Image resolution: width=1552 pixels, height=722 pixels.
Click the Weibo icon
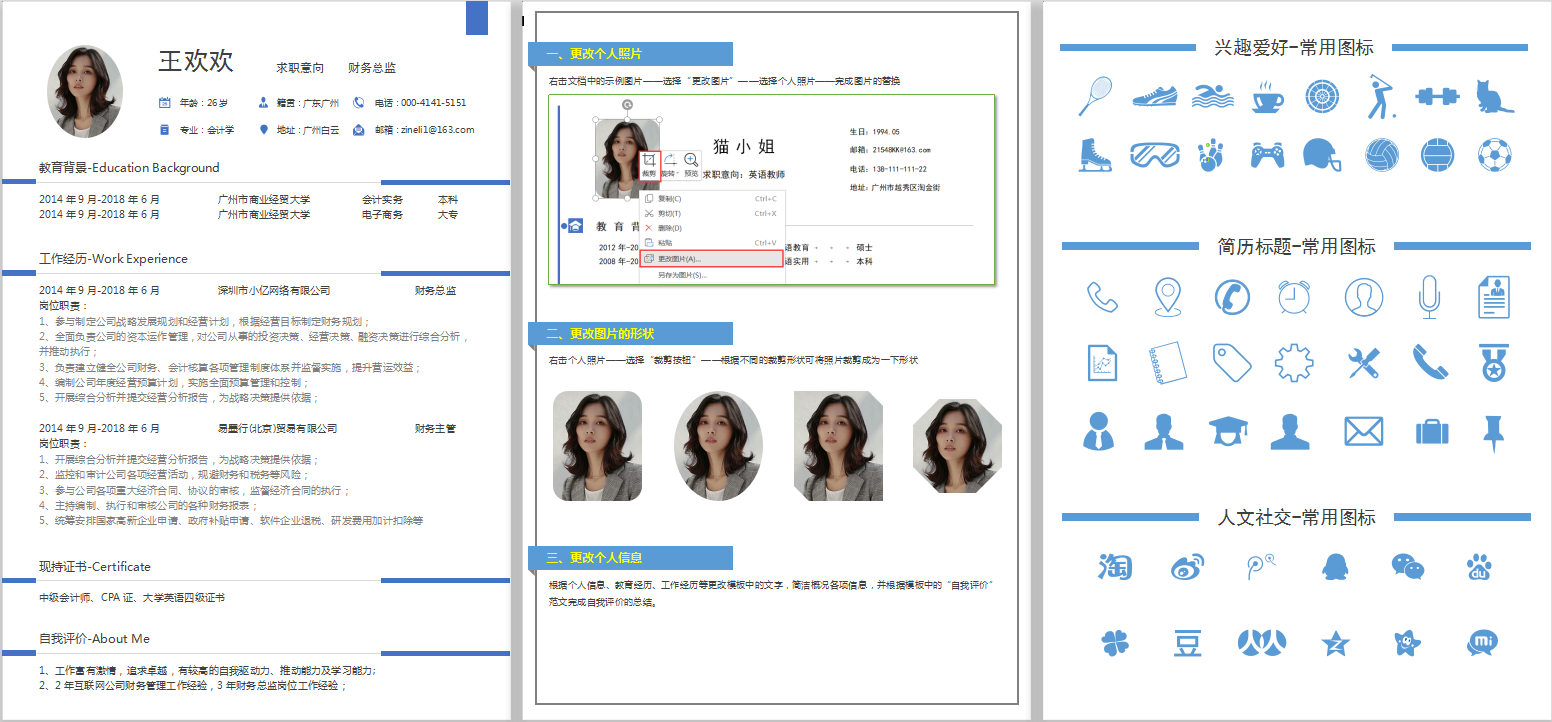click(1188, 568)
